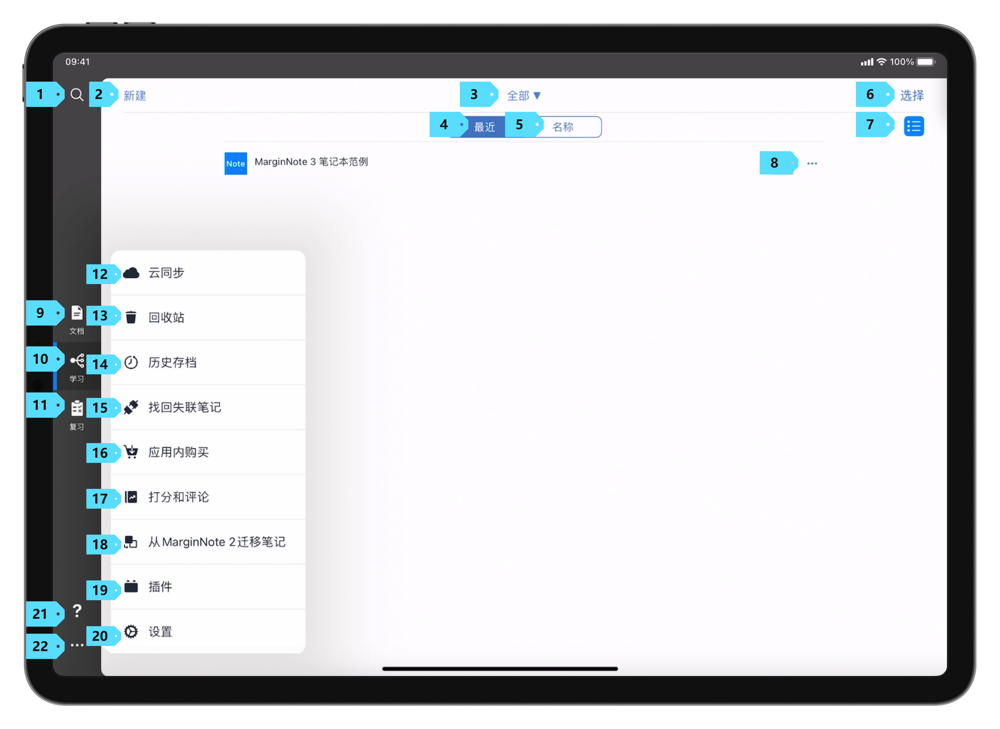Open the notebook row ellipsis options

(812, 163)
